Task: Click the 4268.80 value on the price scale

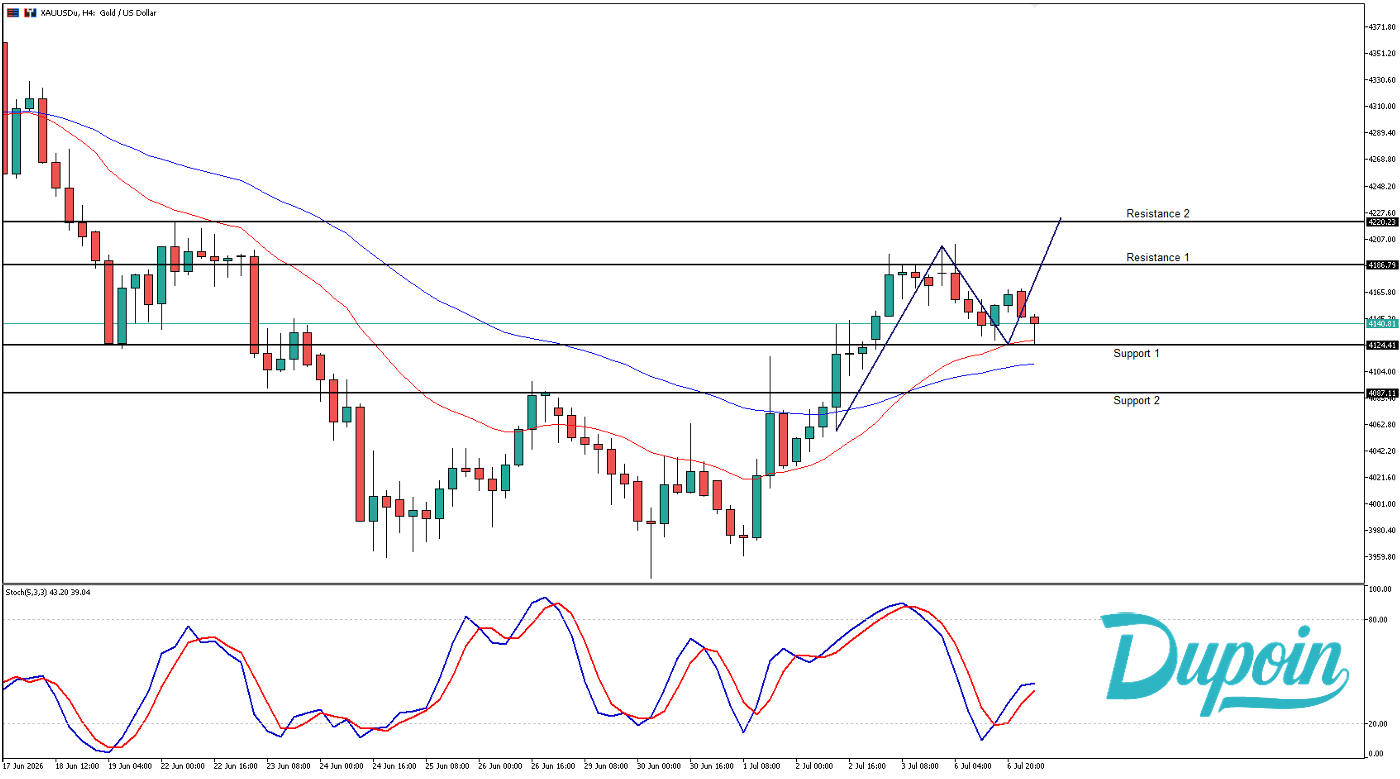Action: [x=1383, y=159]
